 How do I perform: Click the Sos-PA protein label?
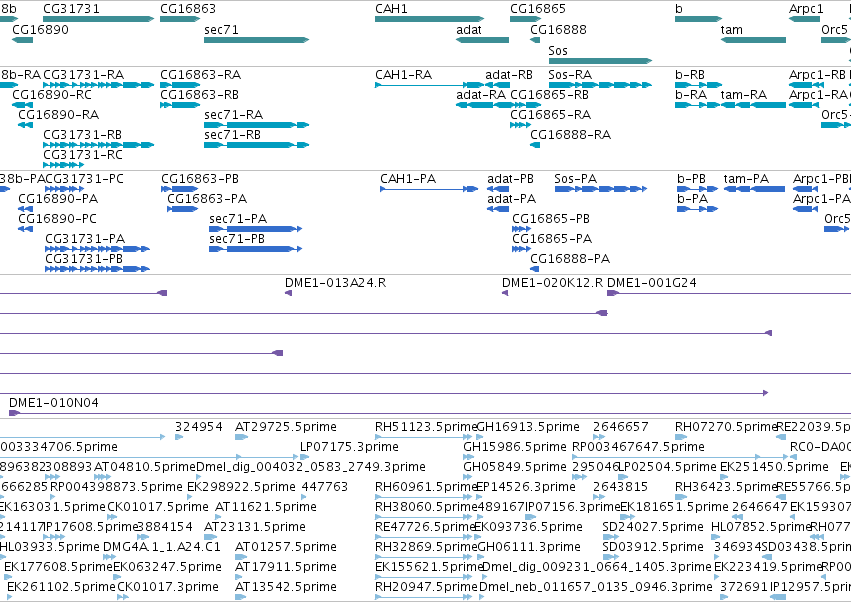(x=575, y=179)
